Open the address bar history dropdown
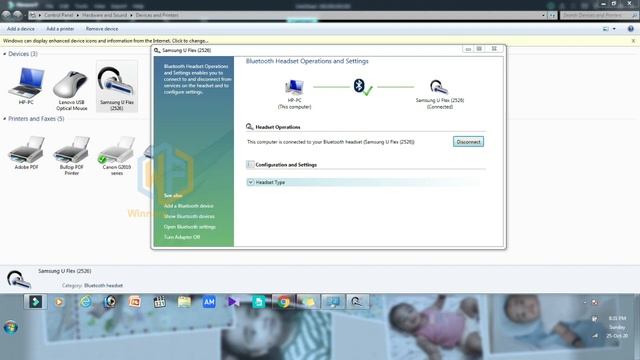Viewport: 640px width, 360px height. (543, 15)
